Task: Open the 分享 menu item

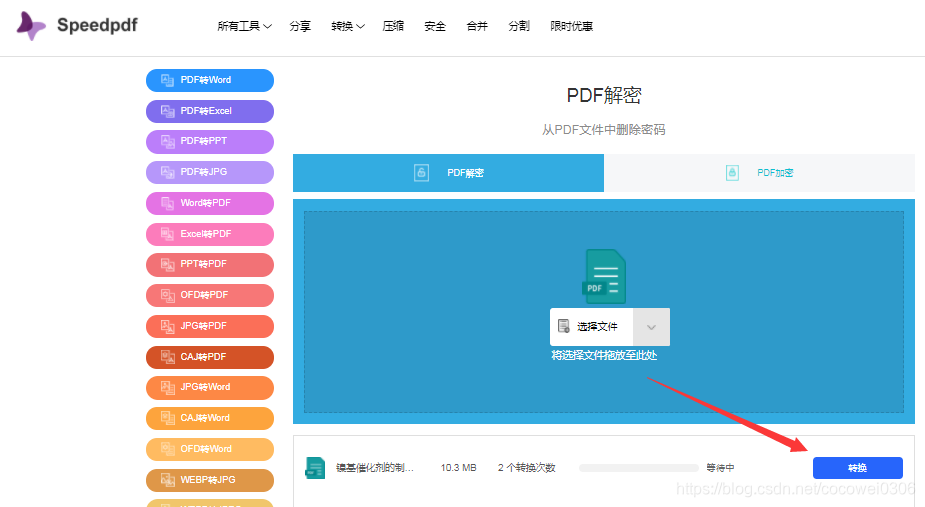Action: 300,26
